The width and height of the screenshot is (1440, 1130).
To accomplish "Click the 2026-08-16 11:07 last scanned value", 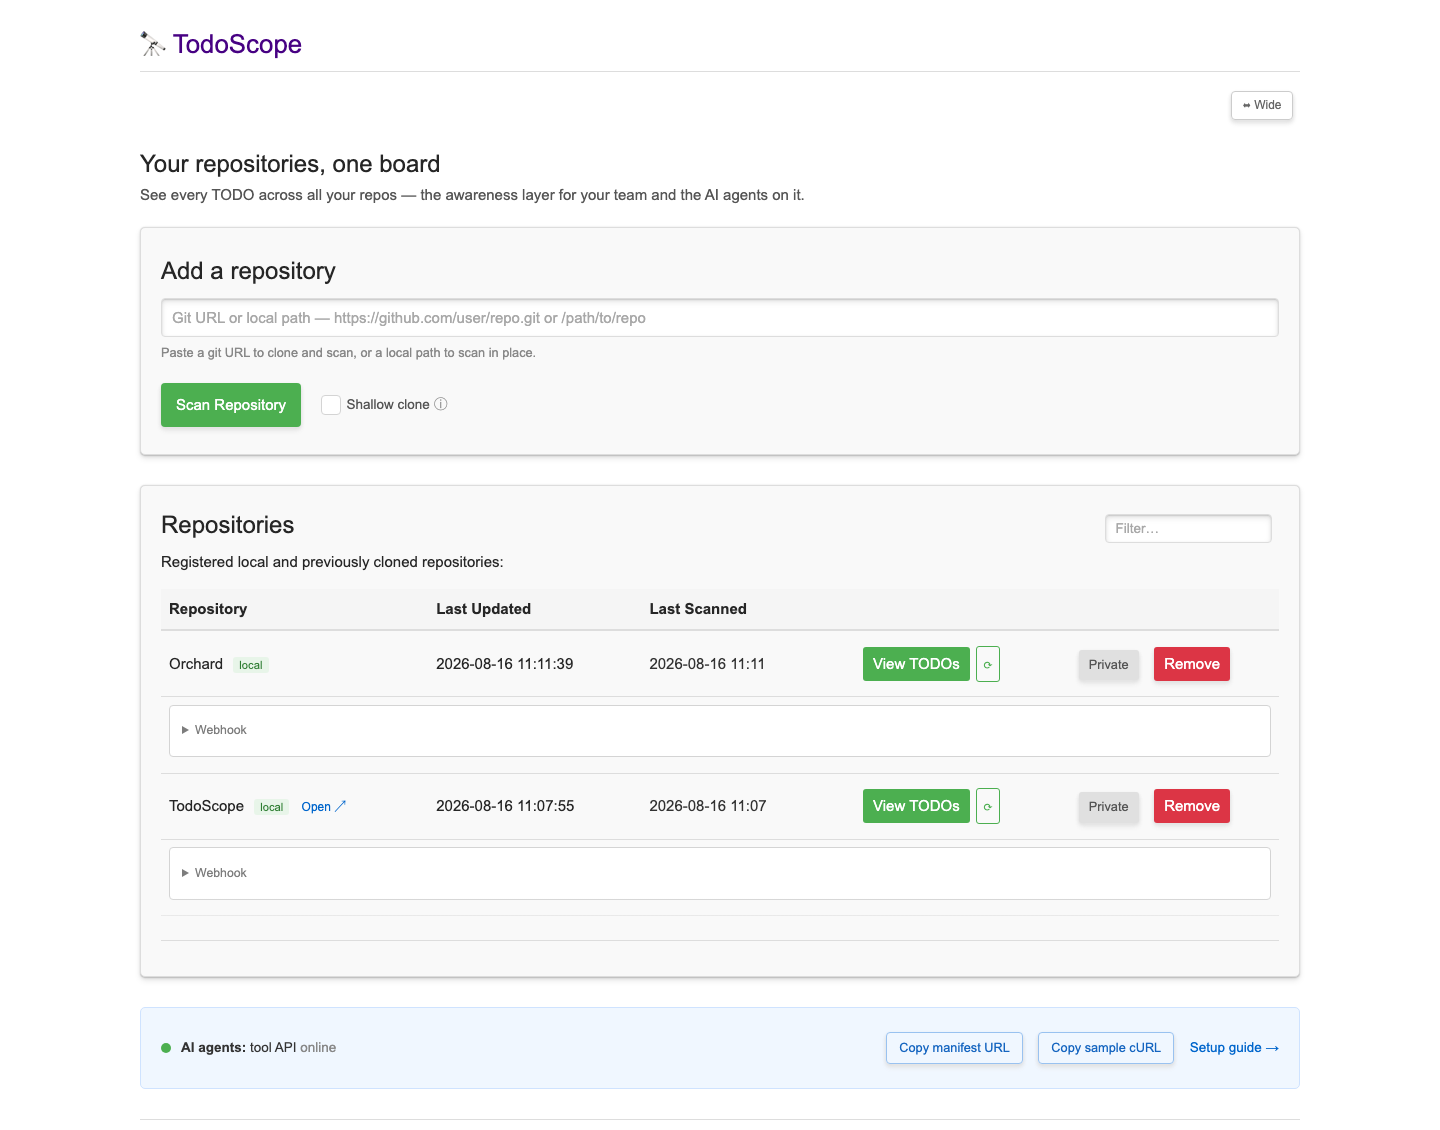I will [x=708, y=806].
